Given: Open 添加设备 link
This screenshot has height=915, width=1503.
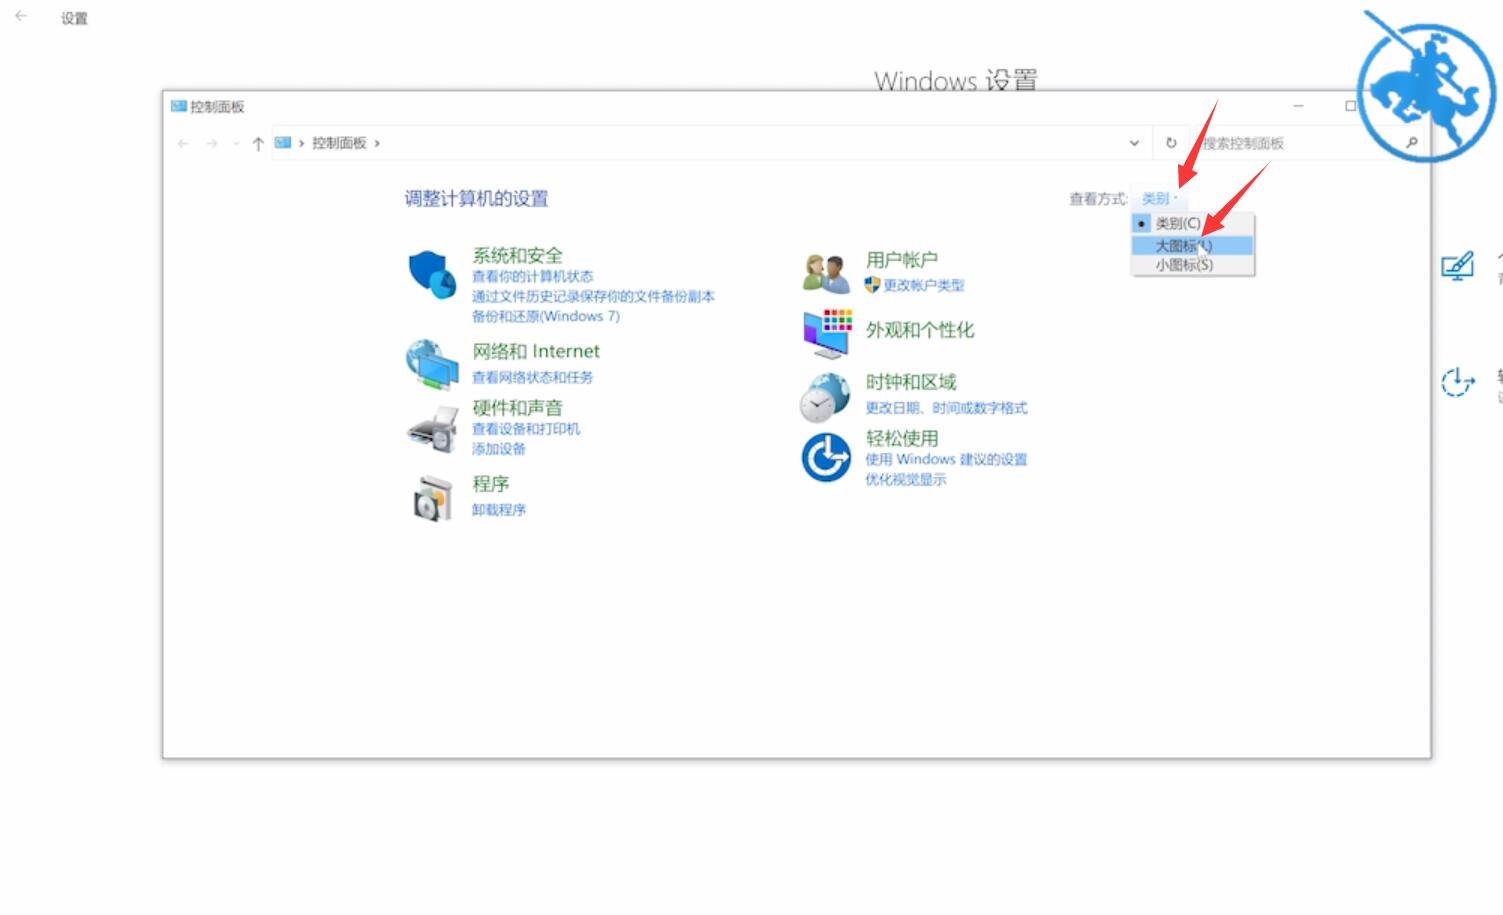Looking at the screenshot, I should 499,449.
